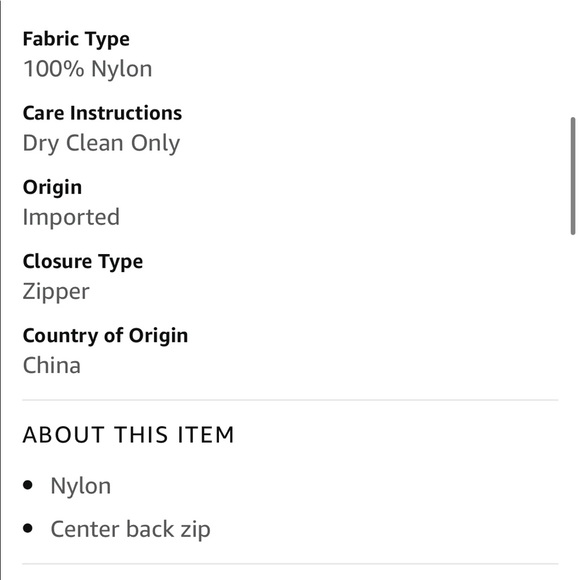Select the Origin label
The image size is (580, 580).
click(x=52, y=188)
